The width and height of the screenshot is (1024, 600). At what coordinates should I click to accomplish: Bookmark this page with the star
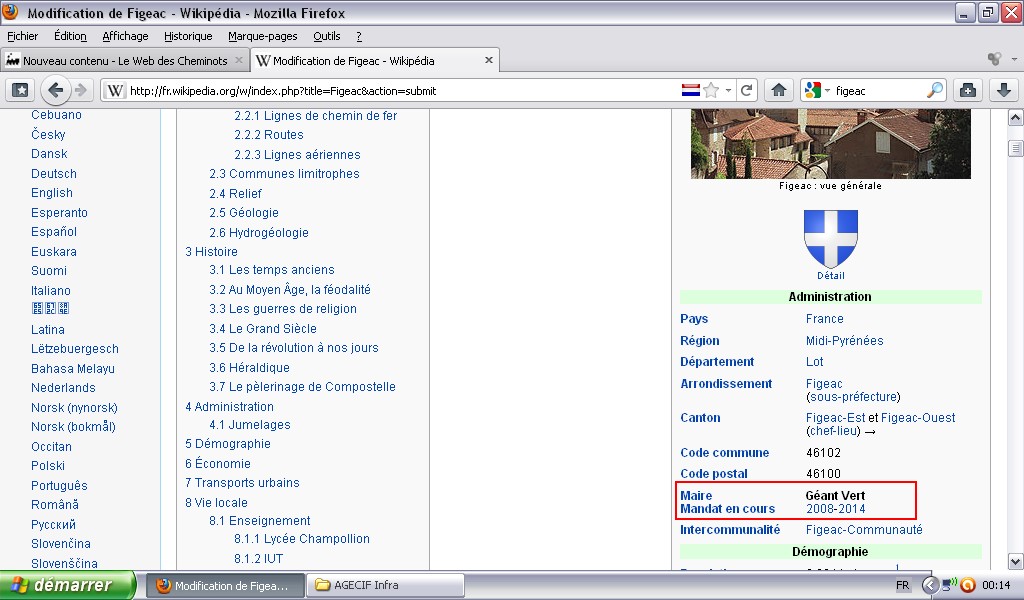pos(711,90)
